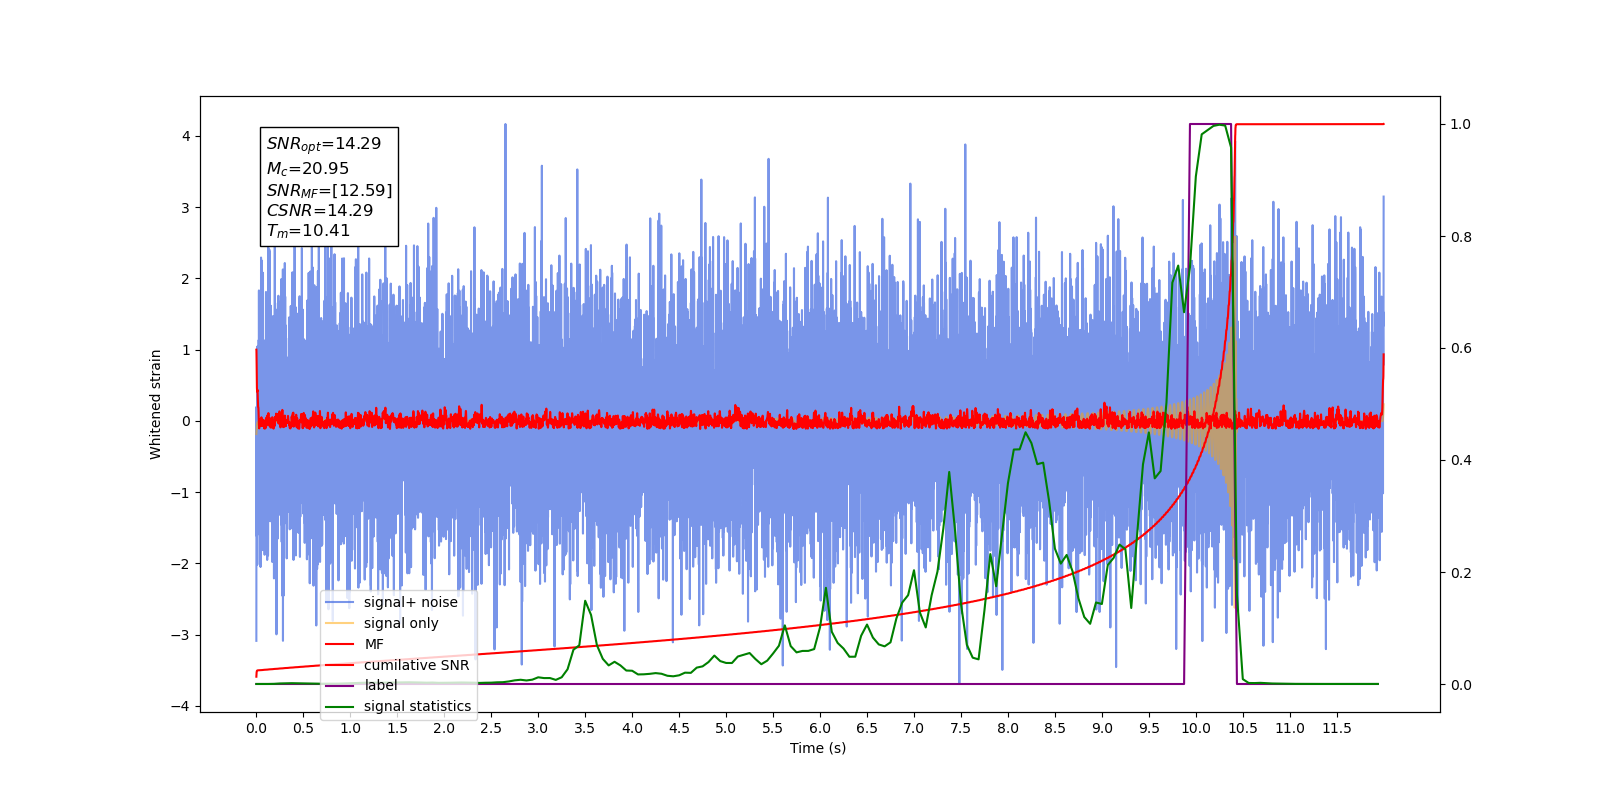Click the green signal statistics peak near 3.5 s
This screenshot has height=800, width=1600.
(585, 601)
